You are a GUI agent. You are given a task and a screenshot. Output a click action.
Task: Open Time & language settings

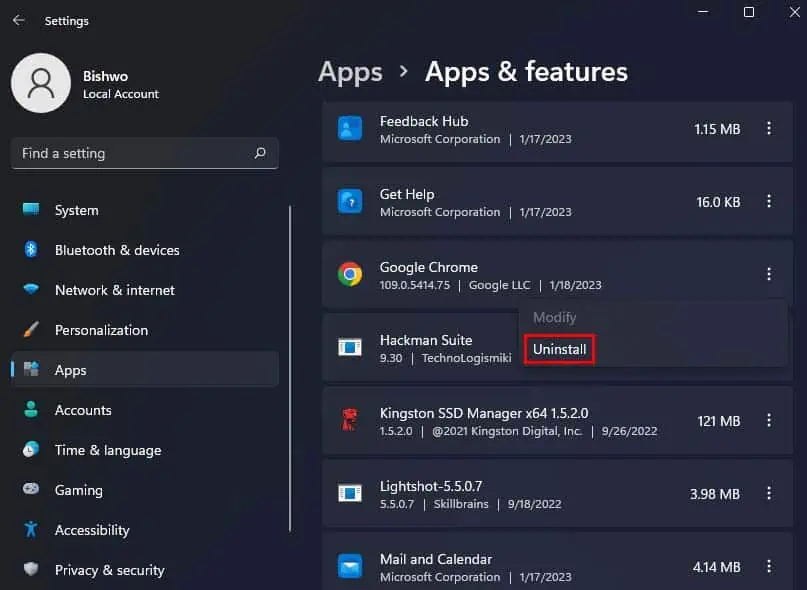click(x=145, y=450)
